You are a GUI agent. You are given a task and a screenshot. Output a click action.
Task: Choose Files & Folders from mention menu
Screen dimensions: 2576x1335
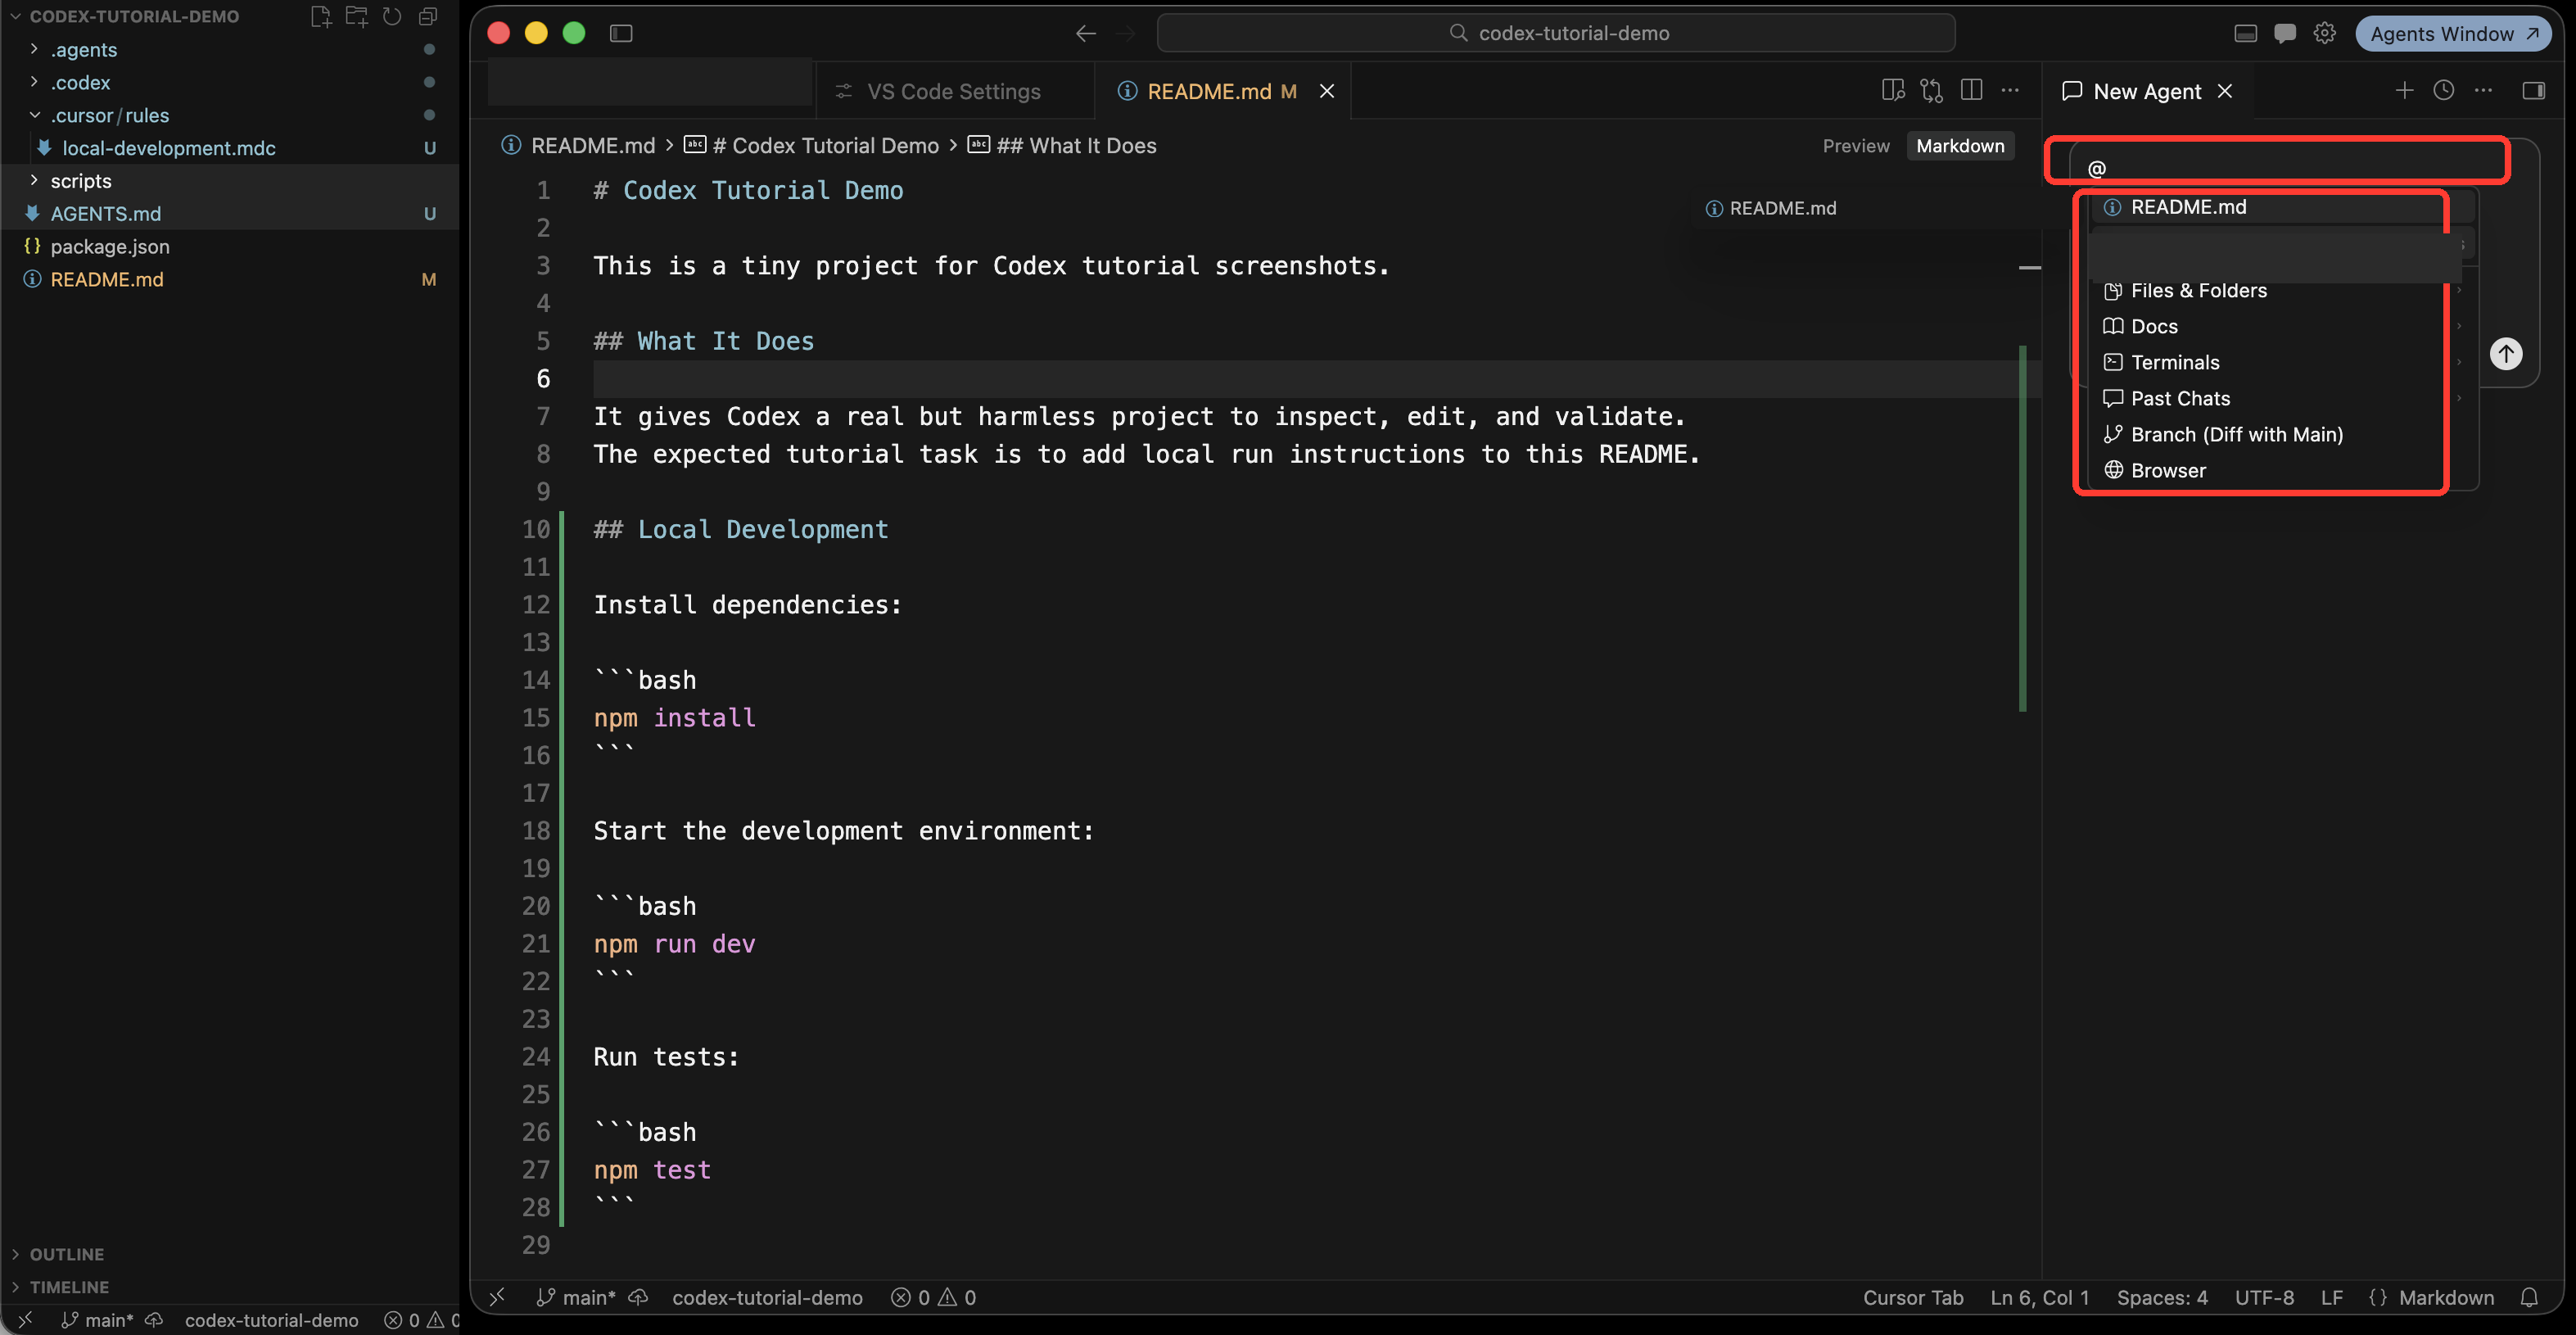tap(2282, 290)
